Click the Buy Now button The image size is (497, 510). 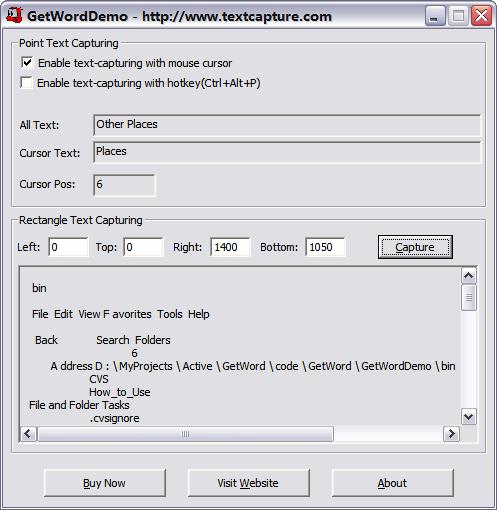coord(105,483)
